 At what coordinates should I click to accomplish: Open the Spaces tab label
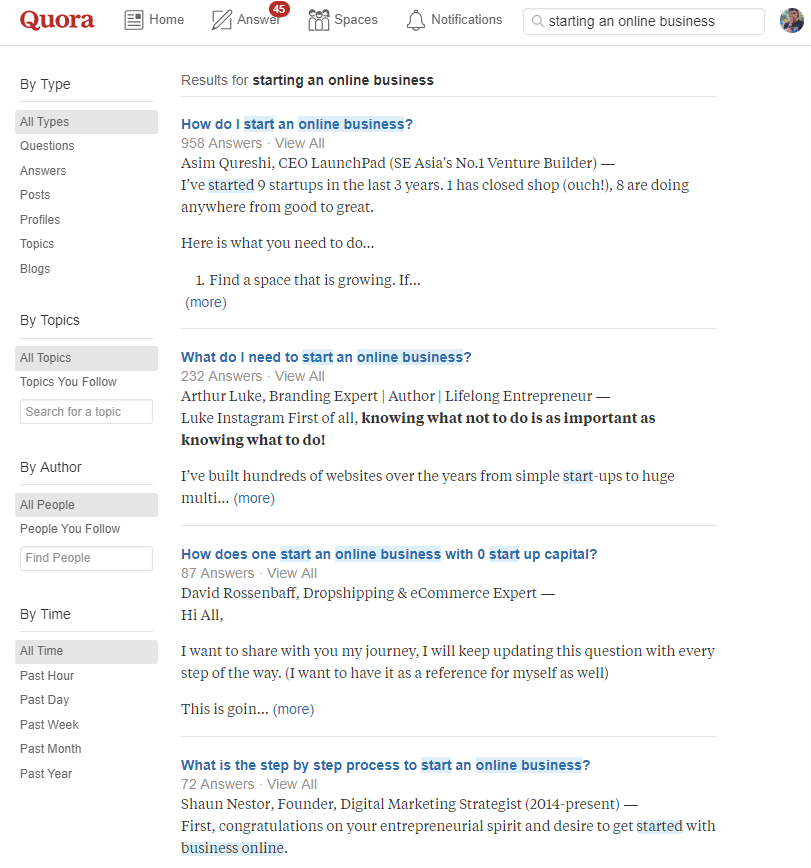click(356, 20)
